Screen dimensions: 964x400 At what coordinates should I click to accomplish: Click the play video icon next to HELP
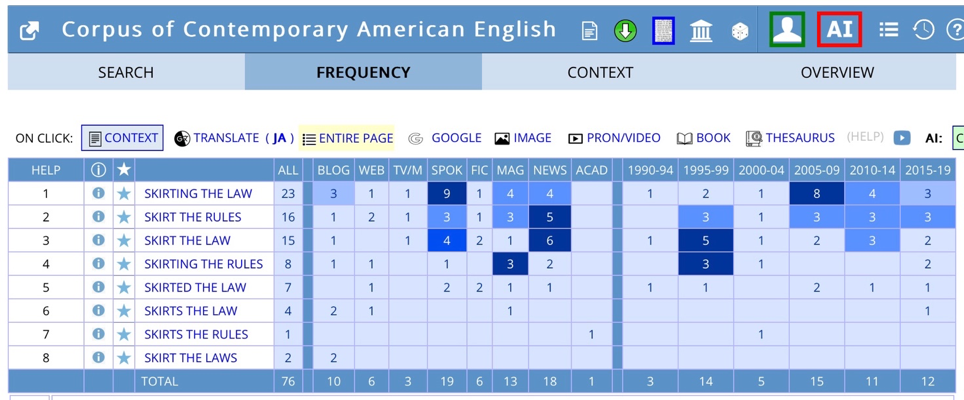tap(902, 138)
